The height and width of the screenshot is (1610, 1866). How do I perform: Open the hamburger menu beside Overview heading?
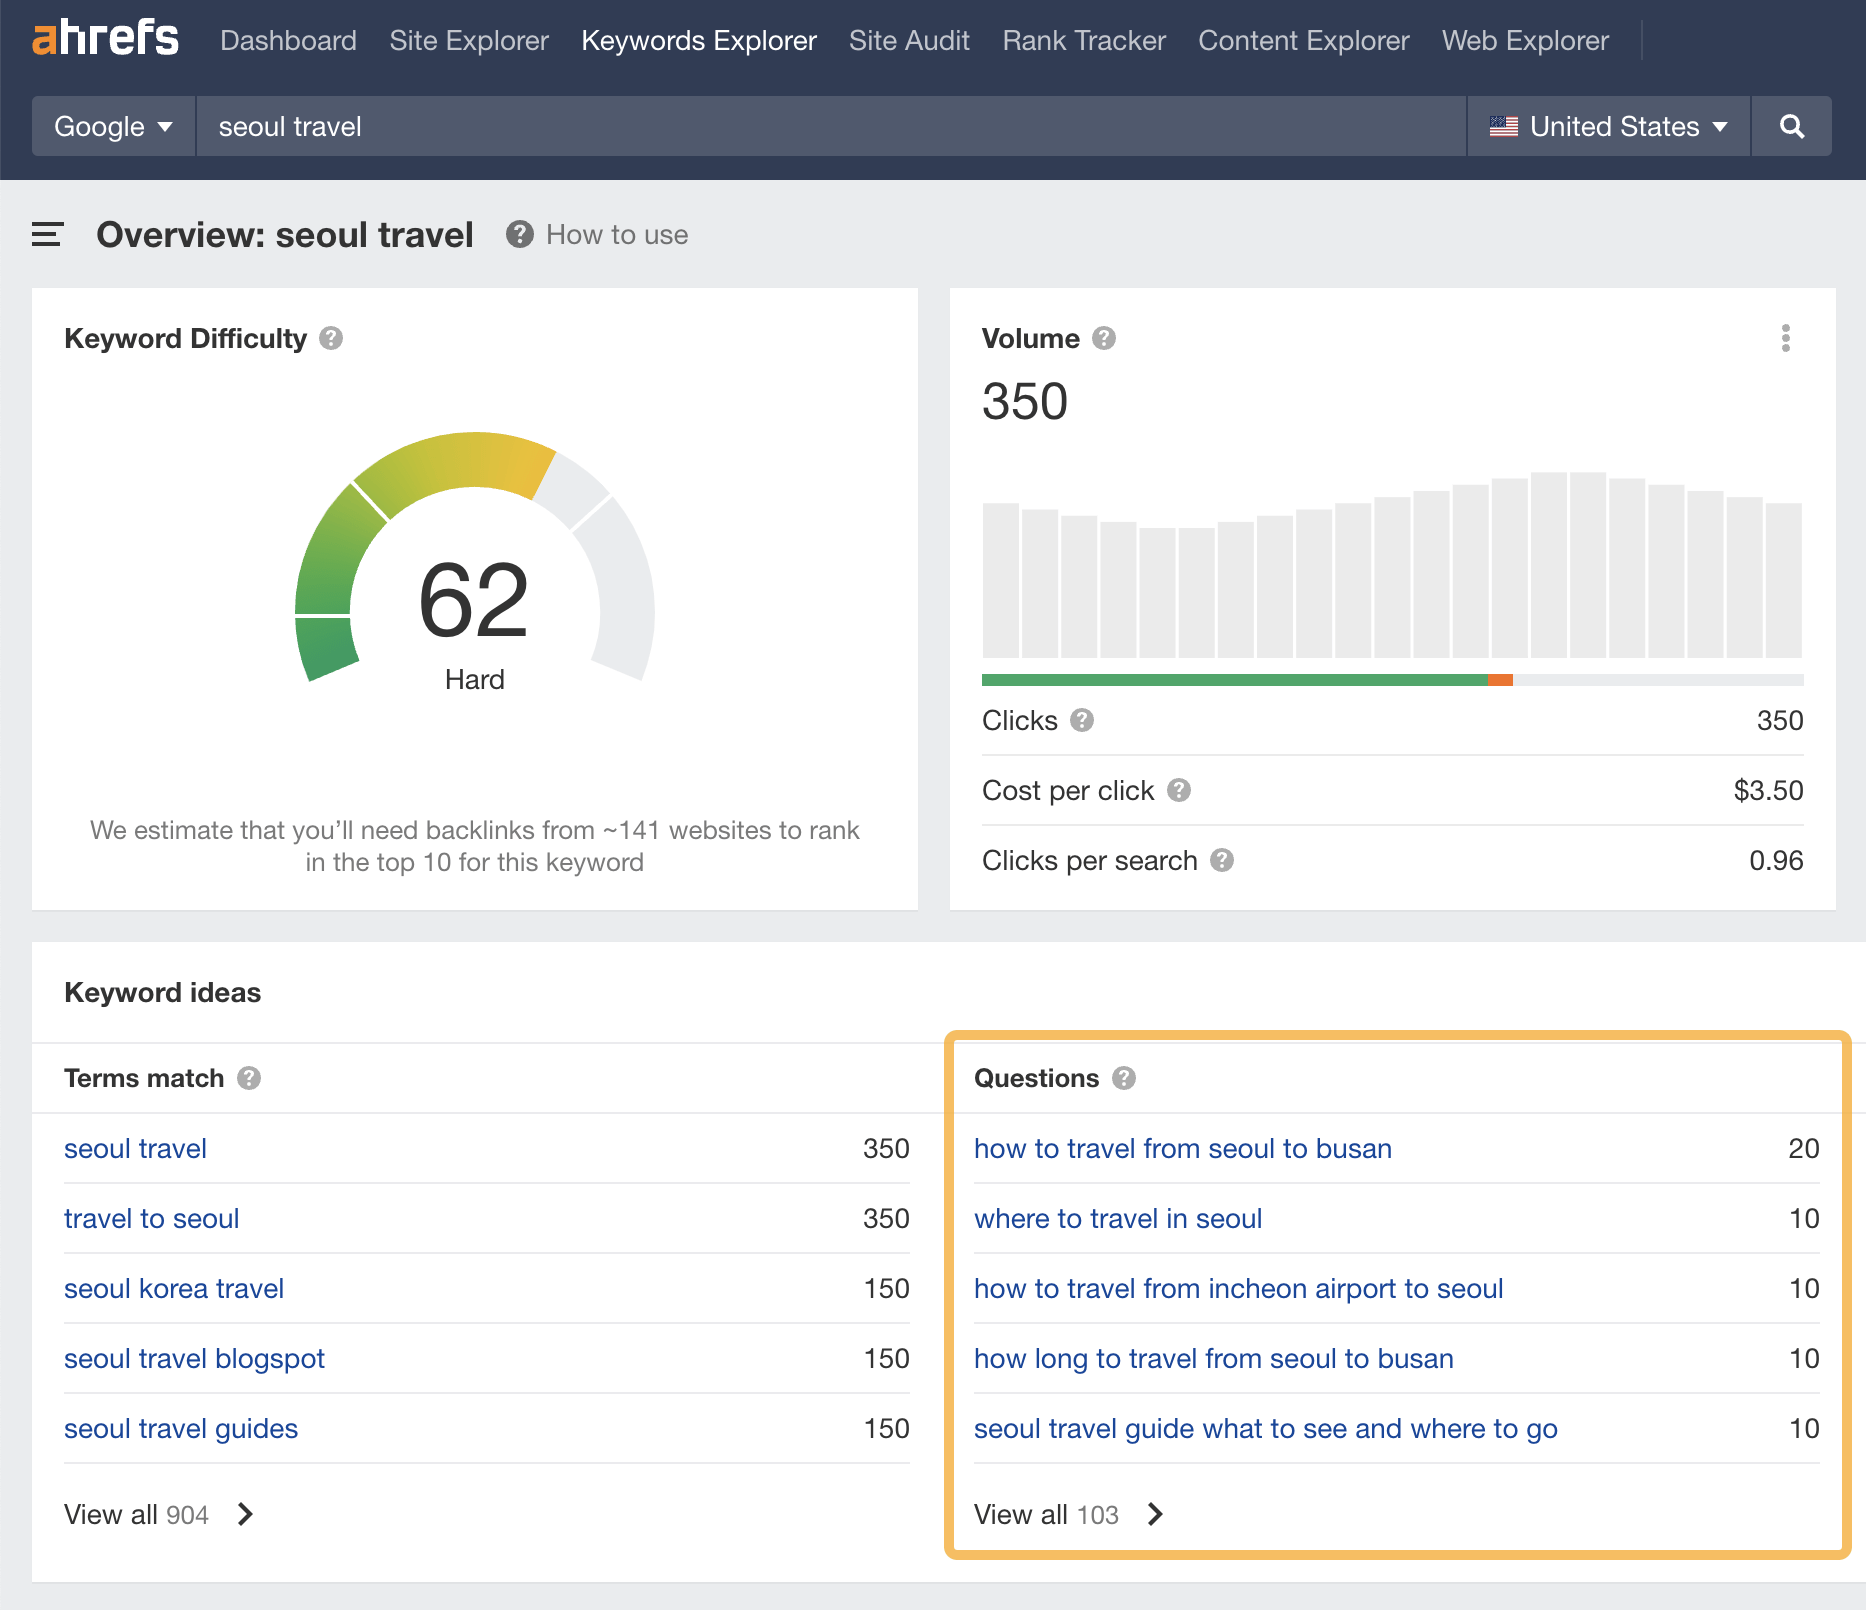46,234
